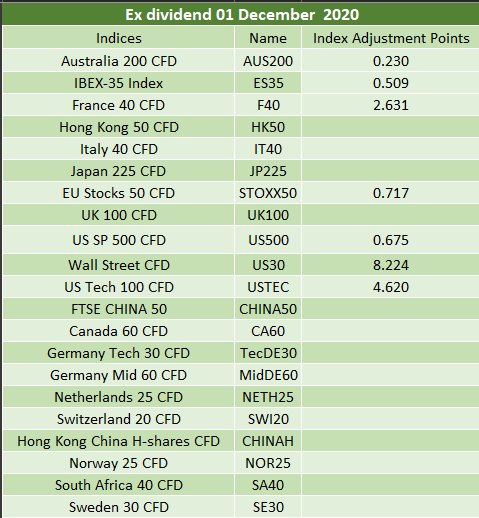Click the JP225 name cell
This screenshot has width=479, height=518.
click(x=268, y=171)
